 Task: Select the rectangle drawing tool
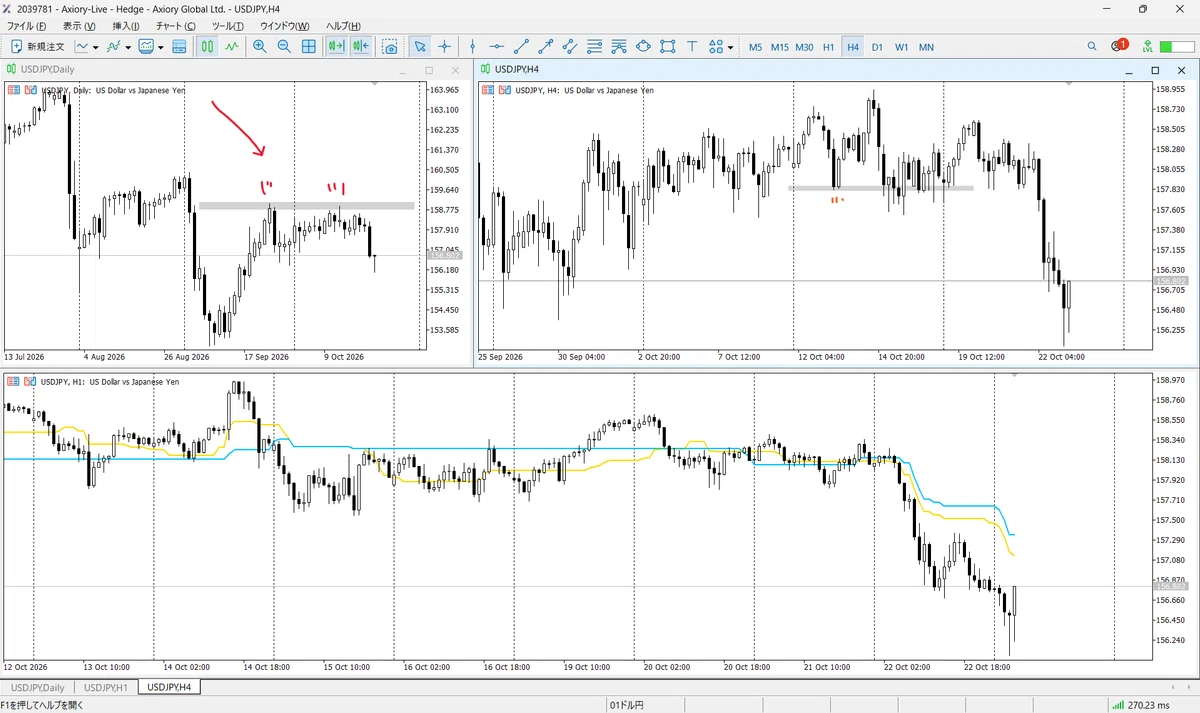[x=667, y=47]
